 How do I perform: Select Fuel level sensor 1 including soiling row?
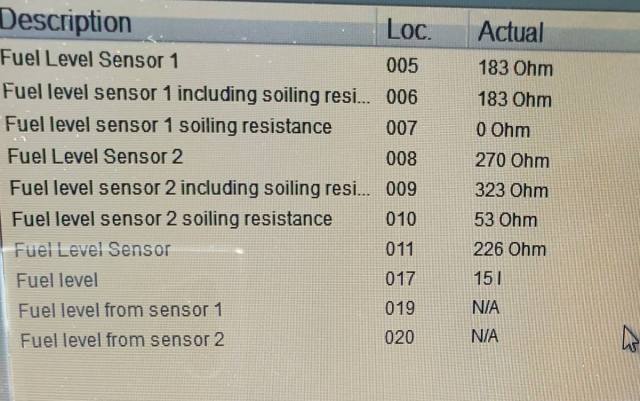[x=187, y=93]
